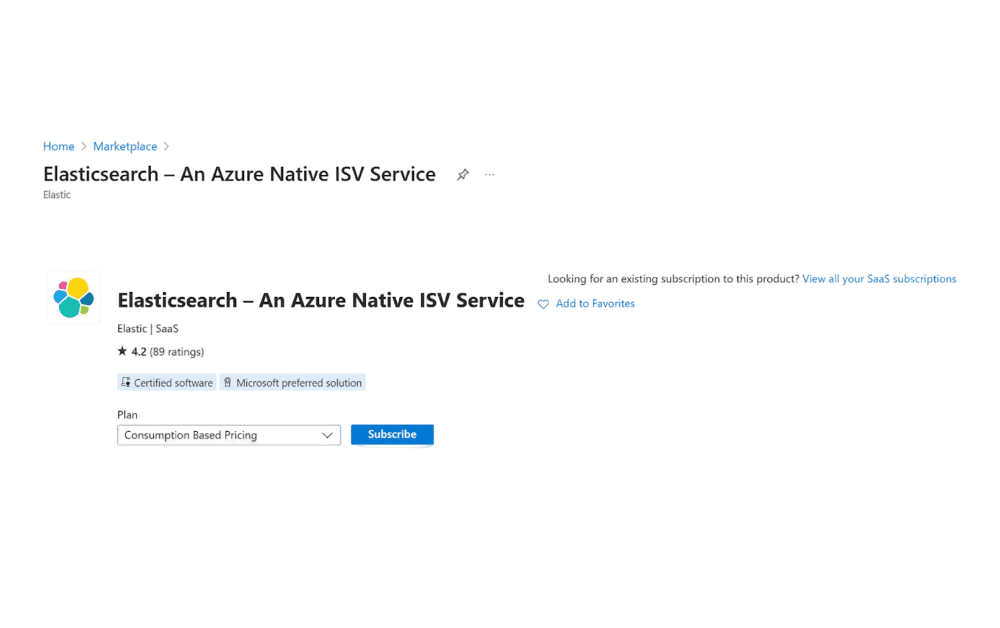Pin the Elasticsearch page using the pin icon
Screen dimensions: 1000x628
pos(462,174)
